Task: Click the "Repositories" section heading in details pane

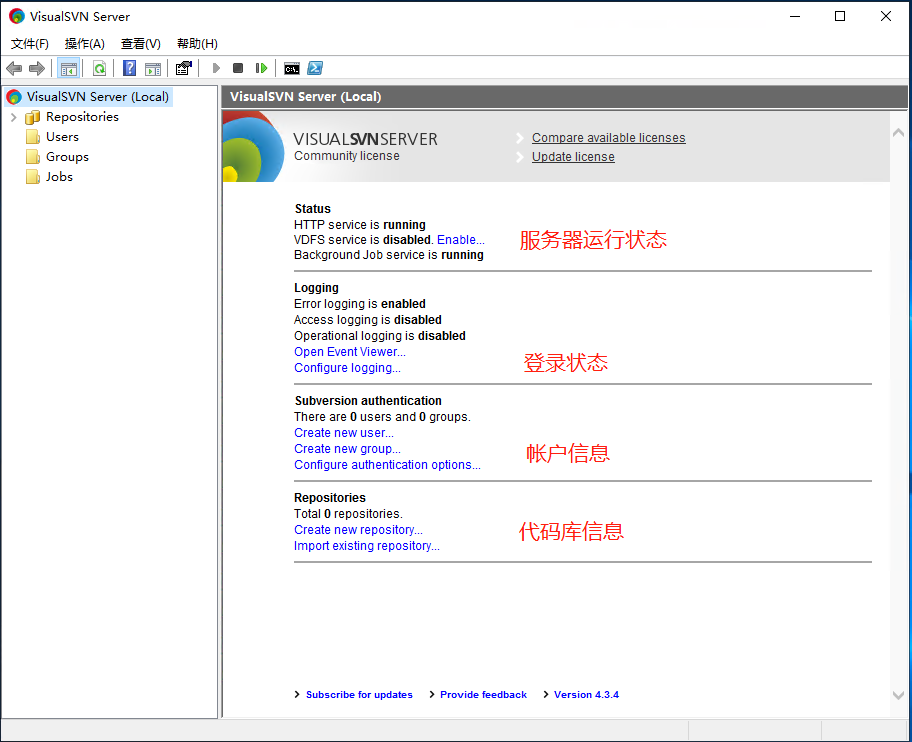Action: pos(330,498)
